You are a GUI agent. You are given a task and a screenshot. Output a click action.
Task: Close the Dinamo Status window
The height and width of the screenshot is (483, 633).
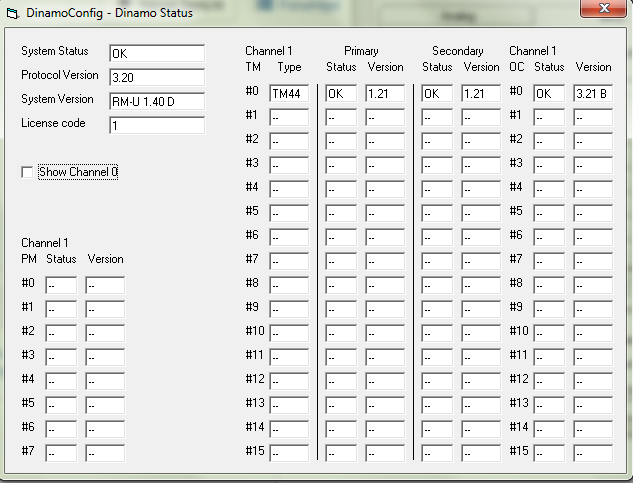coord(602,11)
